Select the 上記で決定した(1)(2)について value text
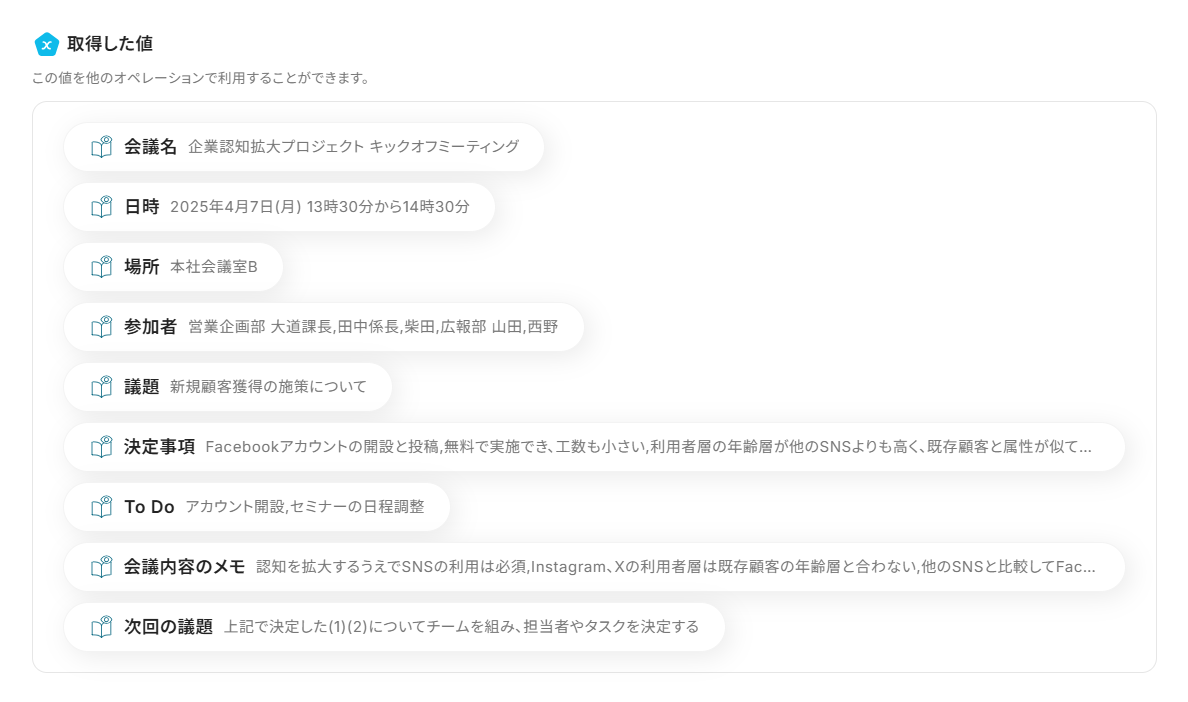This screenshot has width=1188, height=702. (x=460, y=627)
